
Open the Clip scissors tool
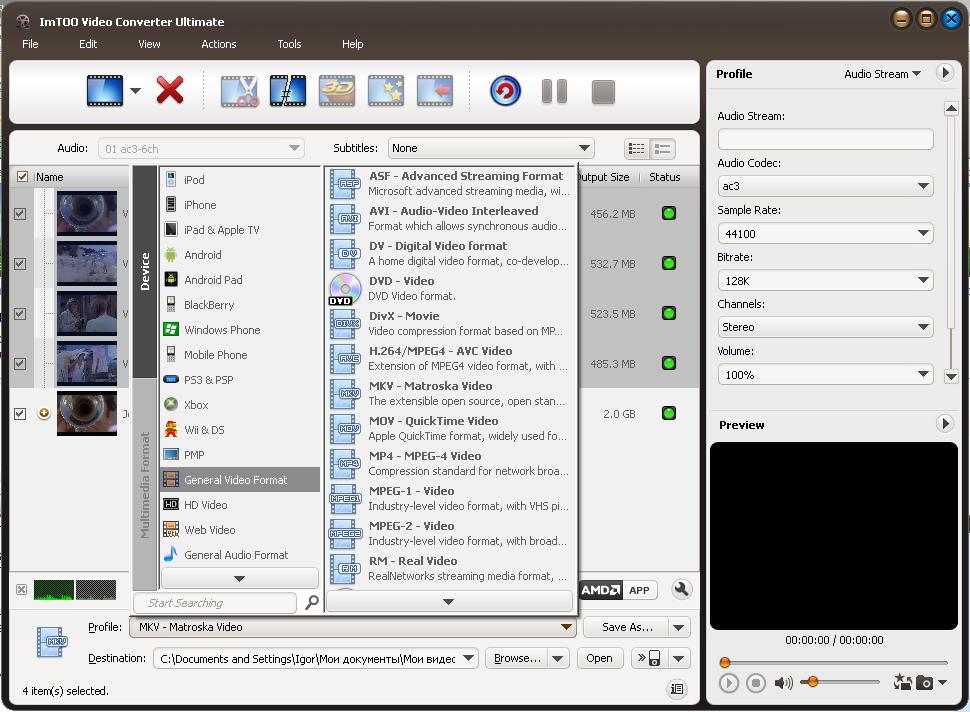click(x=239, y=91)
